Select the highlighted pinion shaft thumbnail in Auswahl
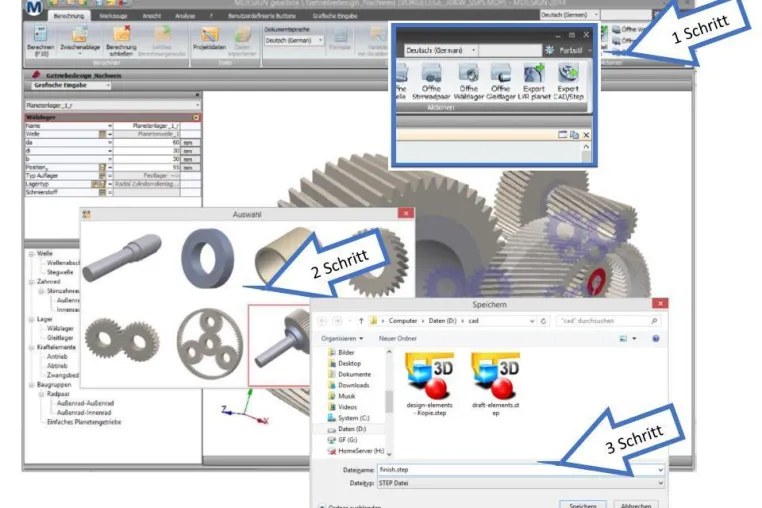Image resolution: width=762 pixels, height=508 pixels. click(279, 345)
